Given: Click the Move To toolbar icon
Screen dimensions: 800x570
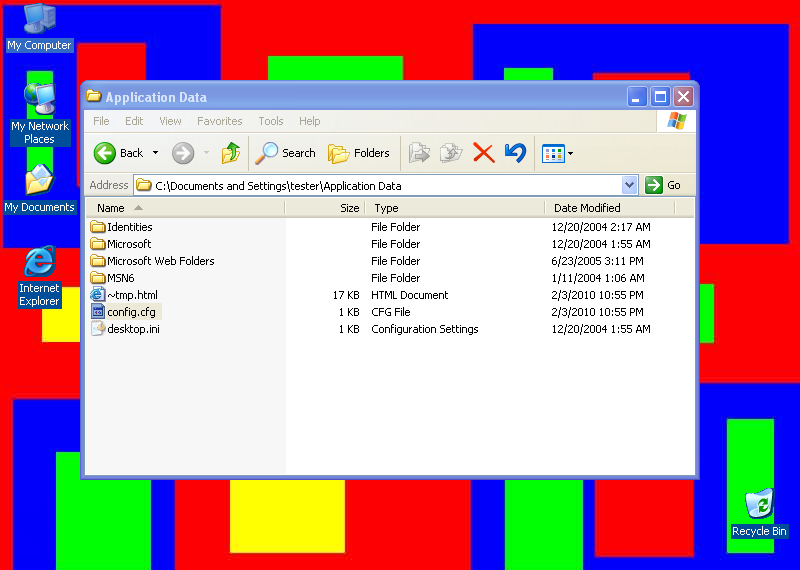Looking at the screenshot, I should coord(419,153).
